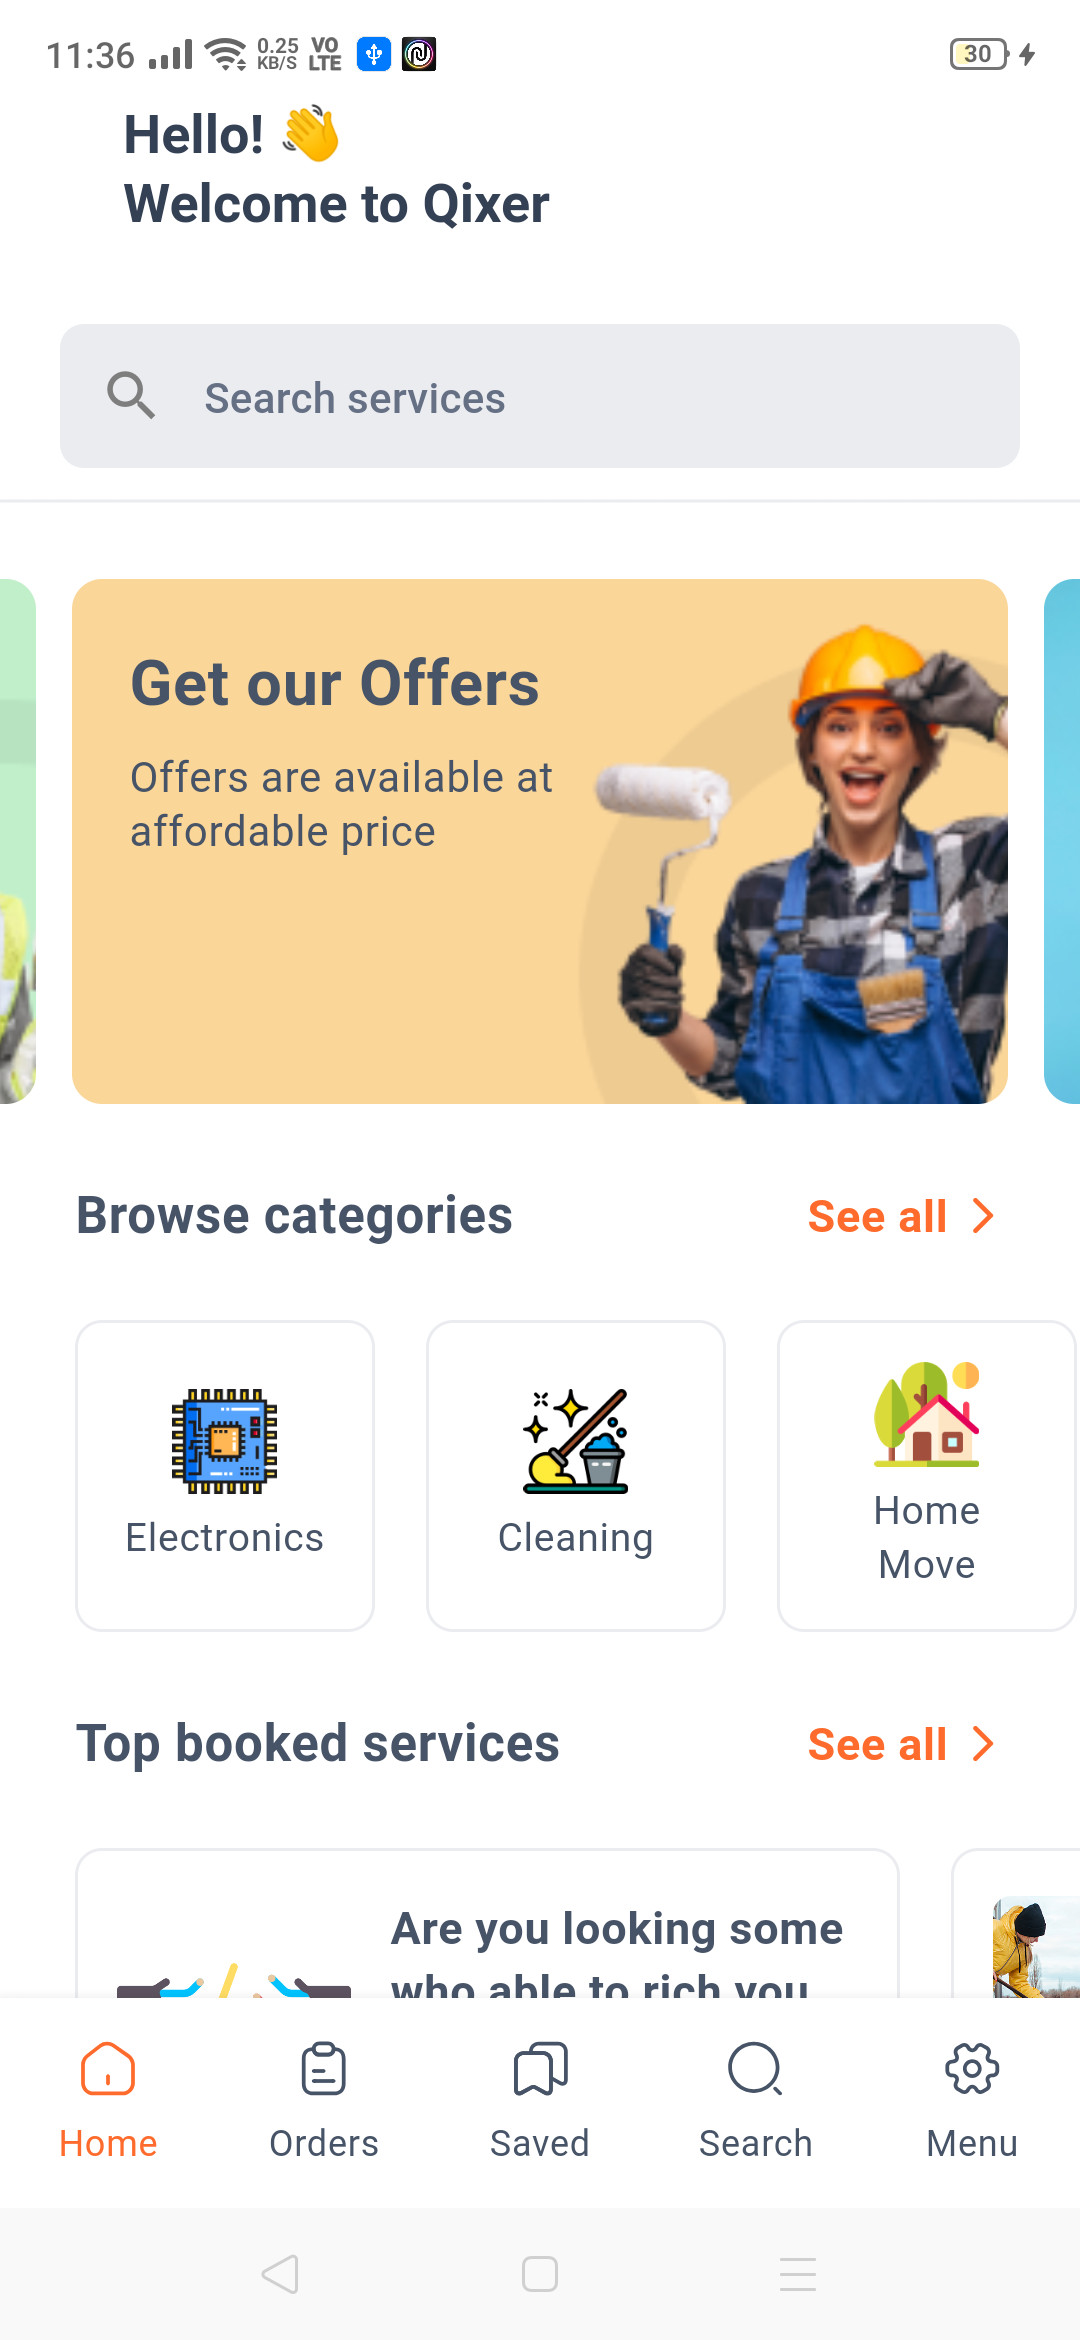Screen dimensions: 1080x2340
Task: Open the Get our Offers banner
Action: pos(540,841)
